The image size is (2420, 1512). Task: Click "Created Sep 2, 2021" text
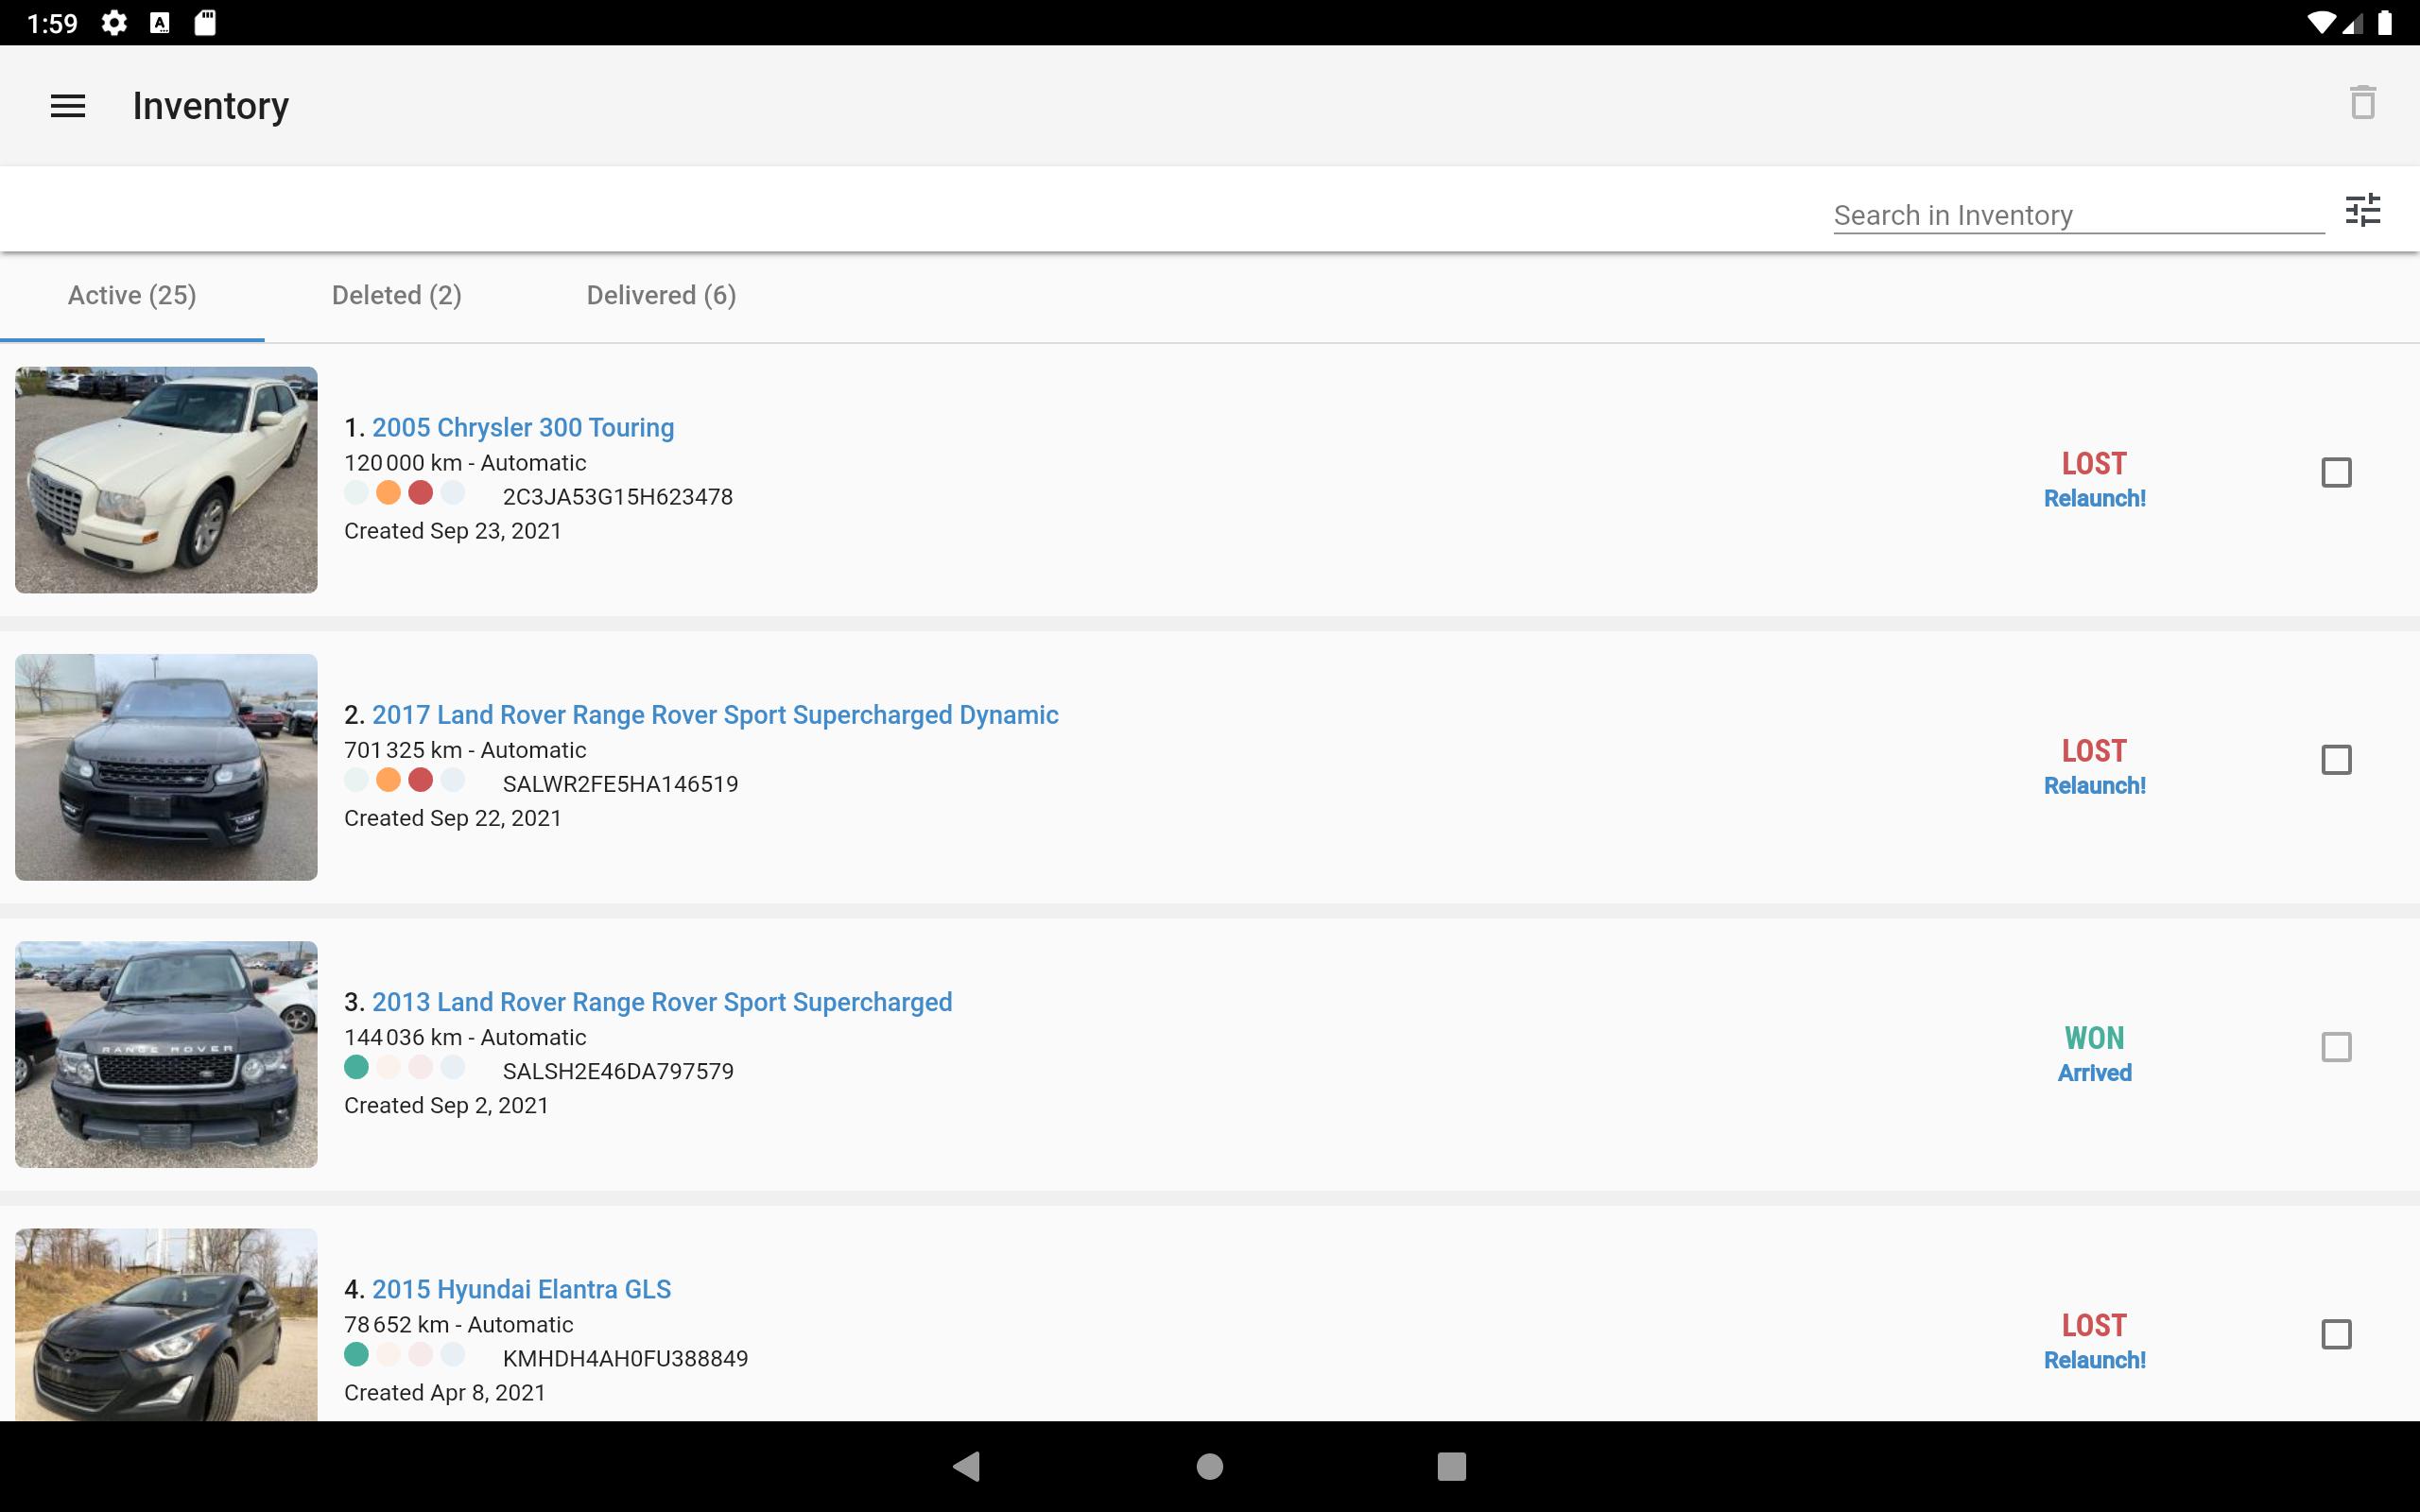tap(446, 1105)
